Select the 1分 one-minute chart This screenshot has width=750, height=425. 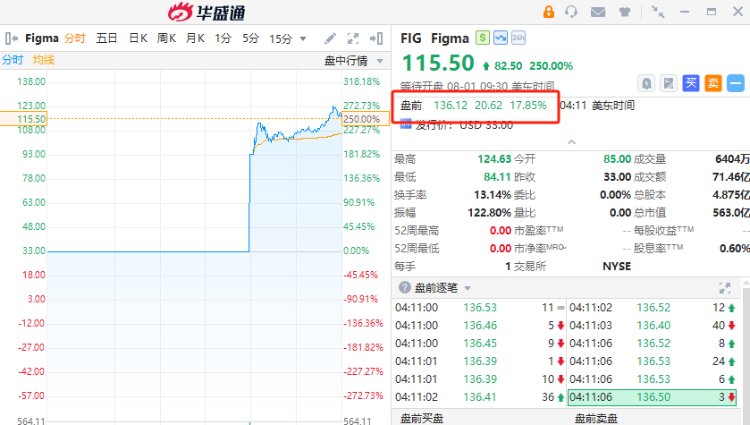pyautogui.click(x=223, y=38)
